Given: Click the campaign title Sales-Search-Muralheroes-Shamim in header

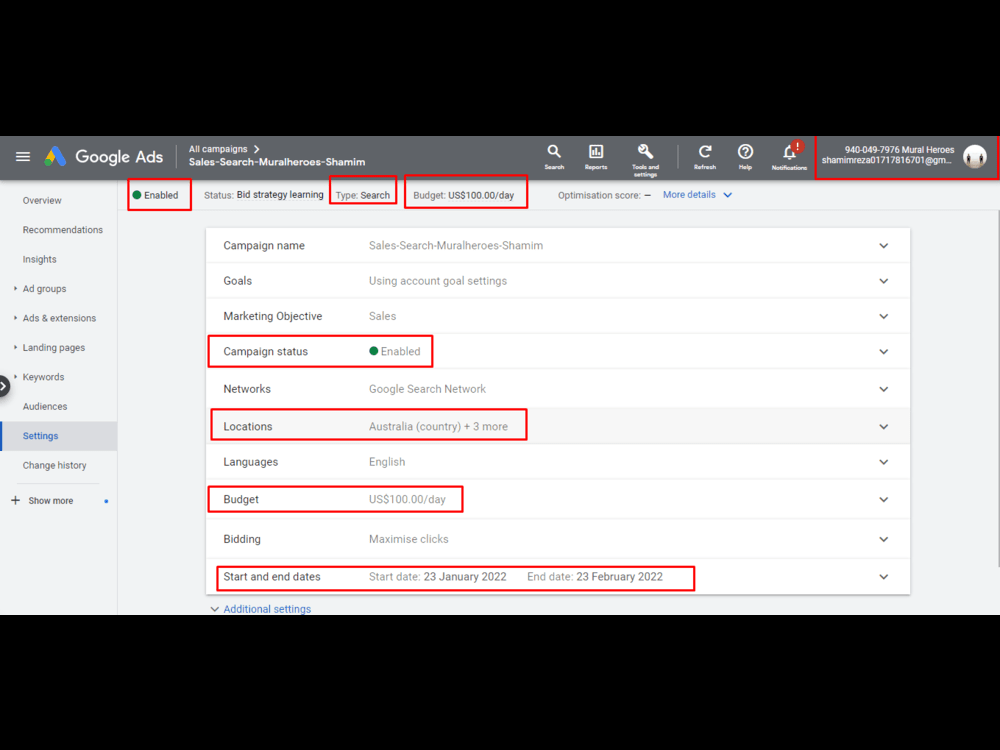Looking at the screenshot, I should point(277,162).
